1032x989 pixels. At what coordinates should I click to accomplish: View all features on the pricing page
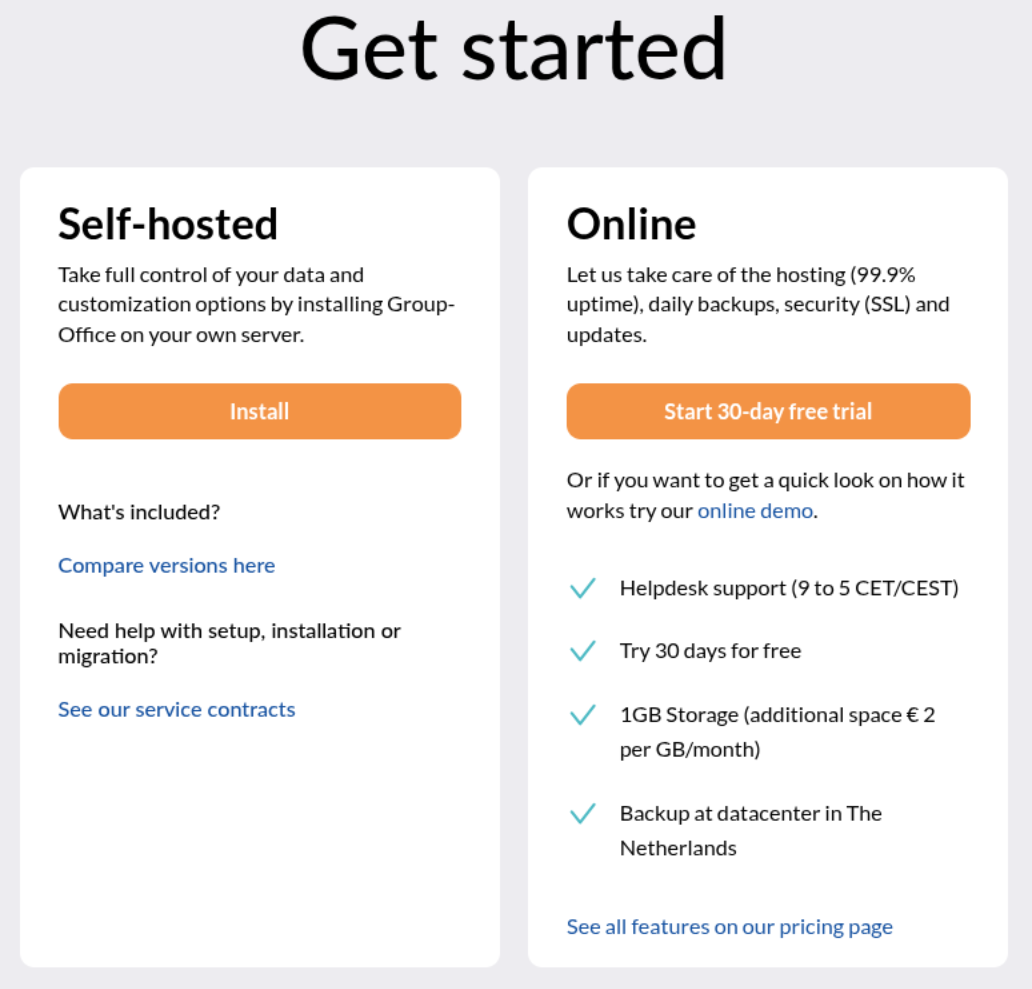(x=729, y=926)
